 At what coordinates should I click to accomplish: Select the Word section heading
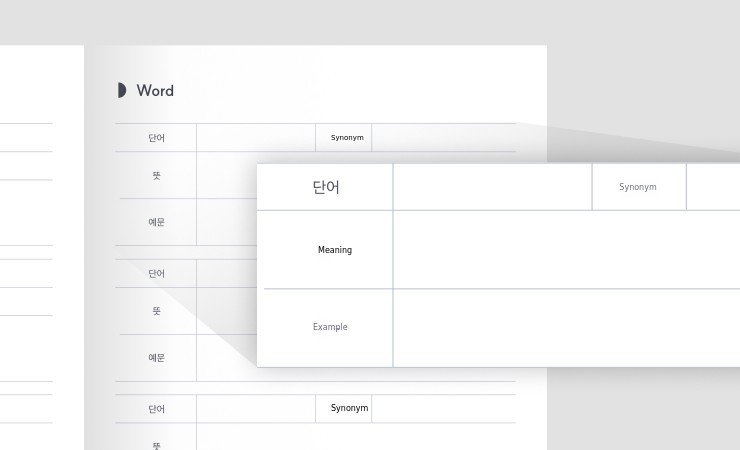(155, 90)
